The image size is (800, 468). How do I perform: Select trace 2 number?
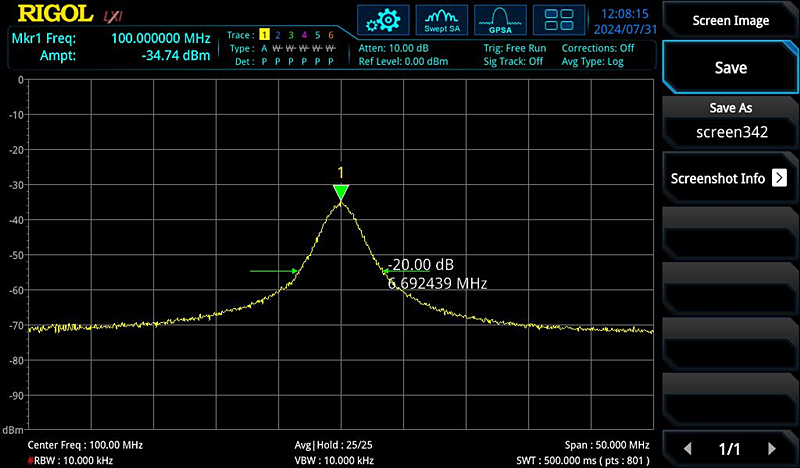point(278,35)
